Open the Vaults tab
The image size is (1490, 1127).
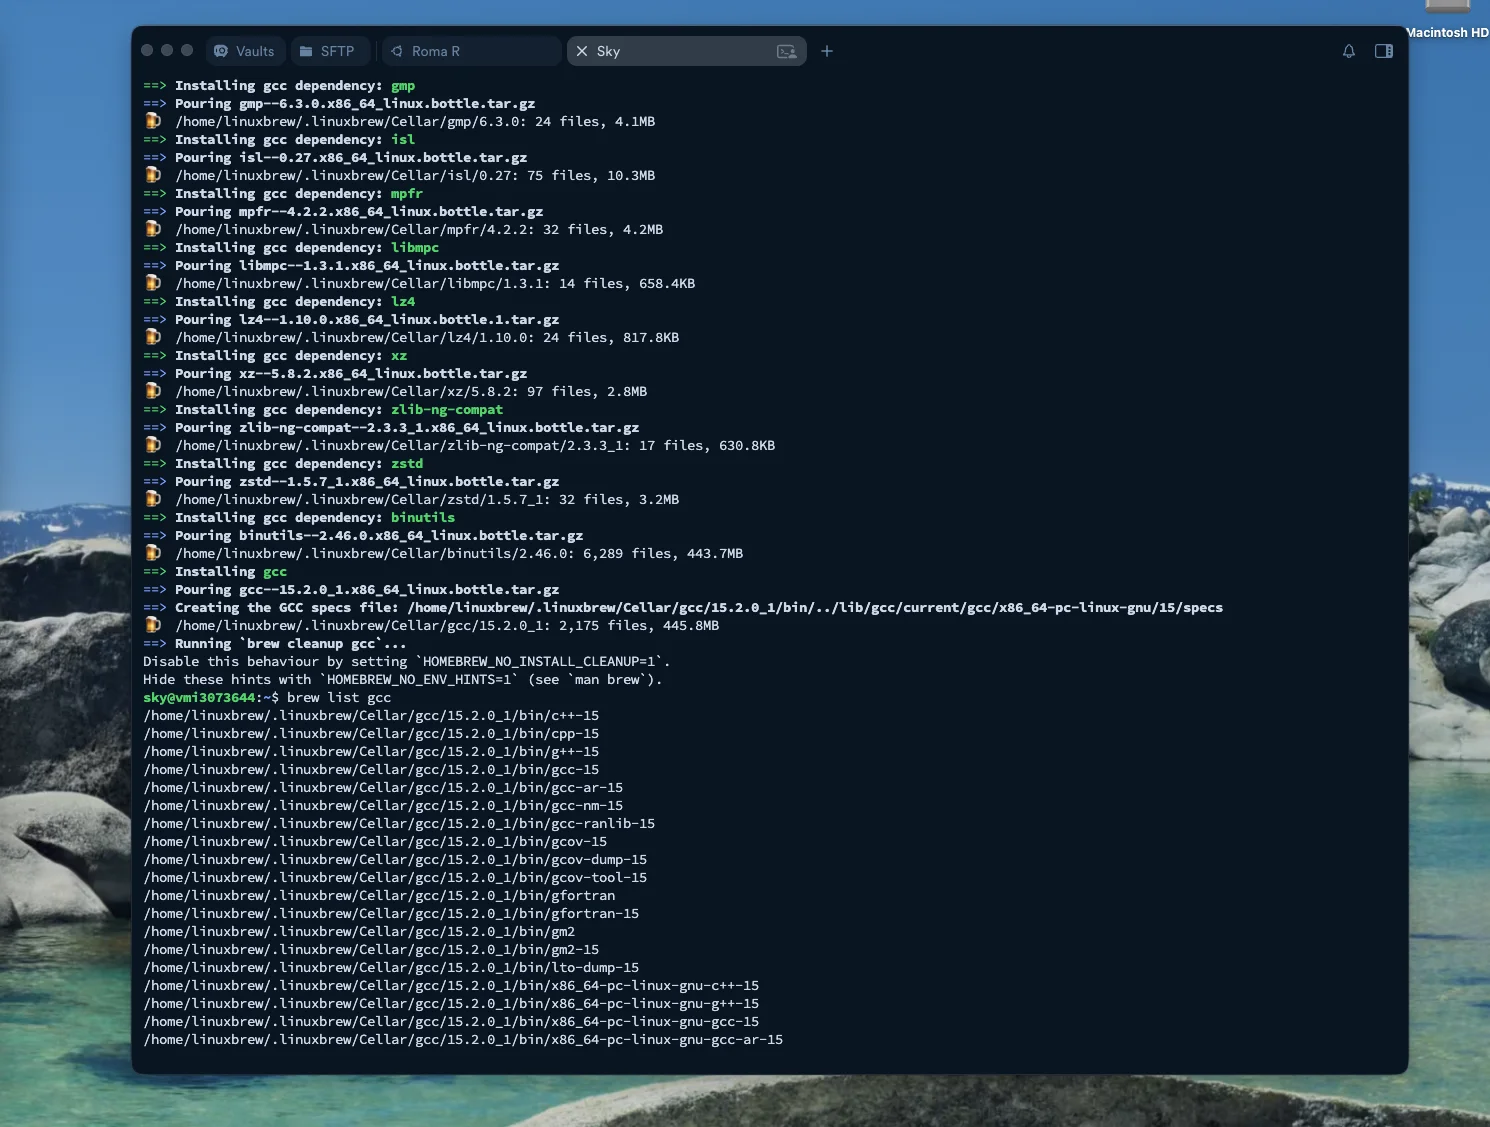coord(245,51)
